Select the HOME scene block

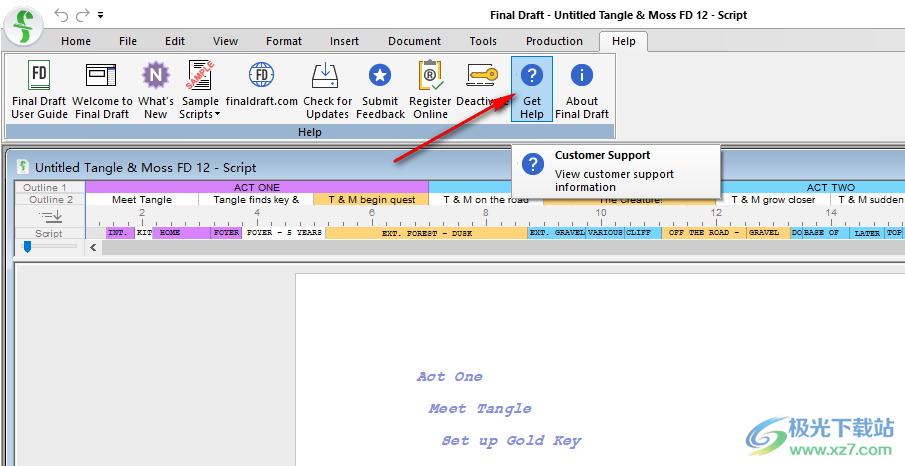click(x=181, y=233)
